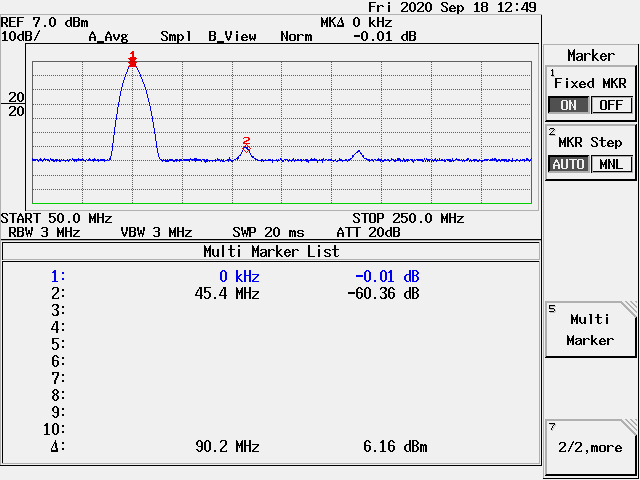The image size is (640, 480).
Task: Click delta reference level 6.16 dBm
Action: point(395,447)
